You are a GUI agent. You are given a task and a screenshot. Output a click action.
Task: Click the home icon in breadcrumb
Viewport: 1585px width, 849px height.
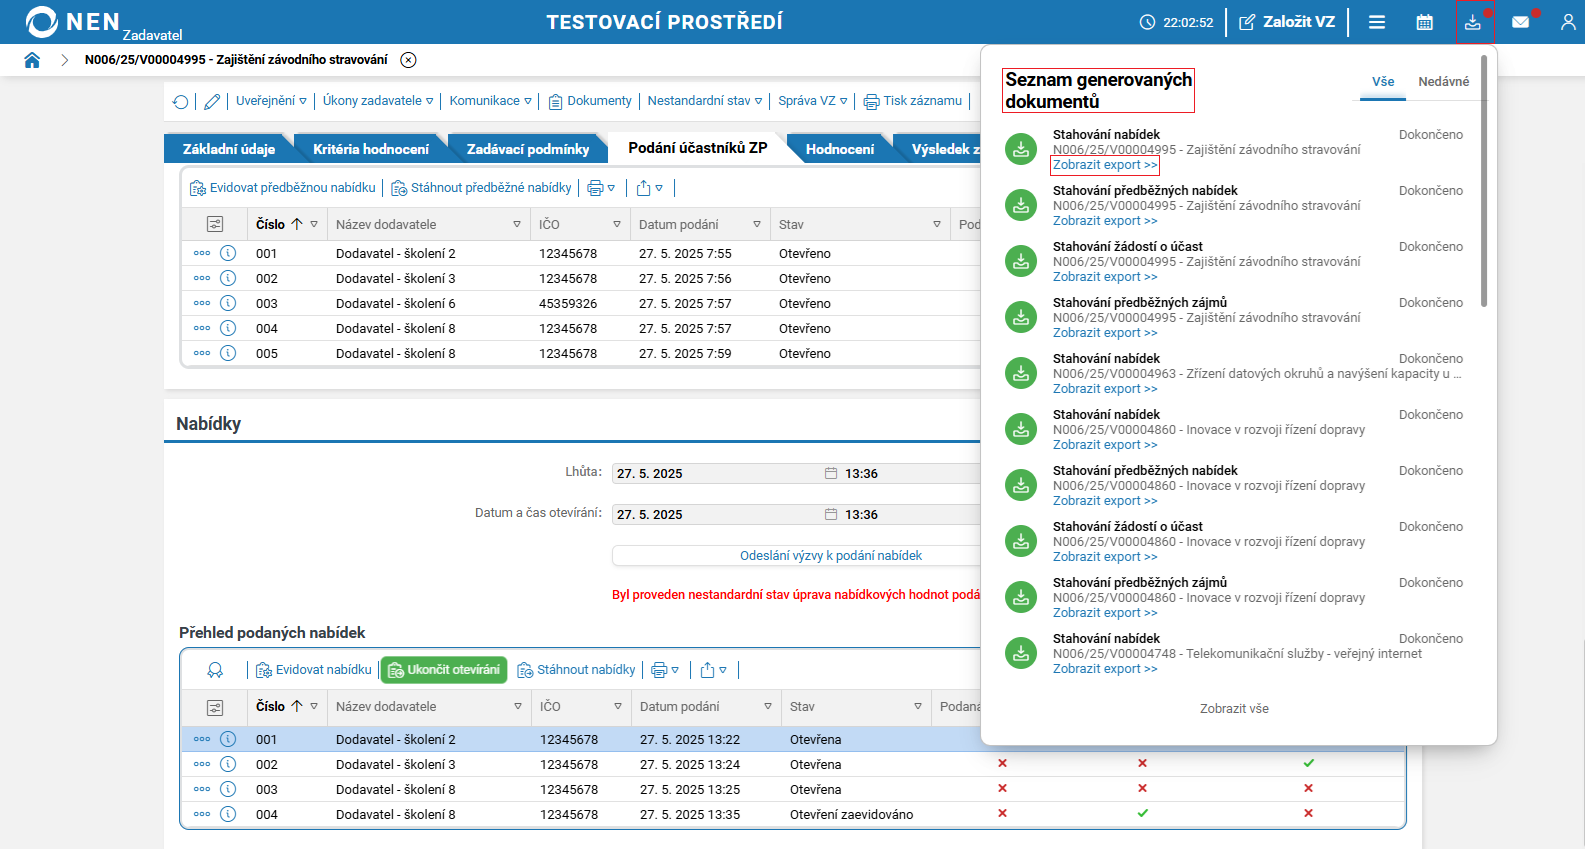click(32, 60)
